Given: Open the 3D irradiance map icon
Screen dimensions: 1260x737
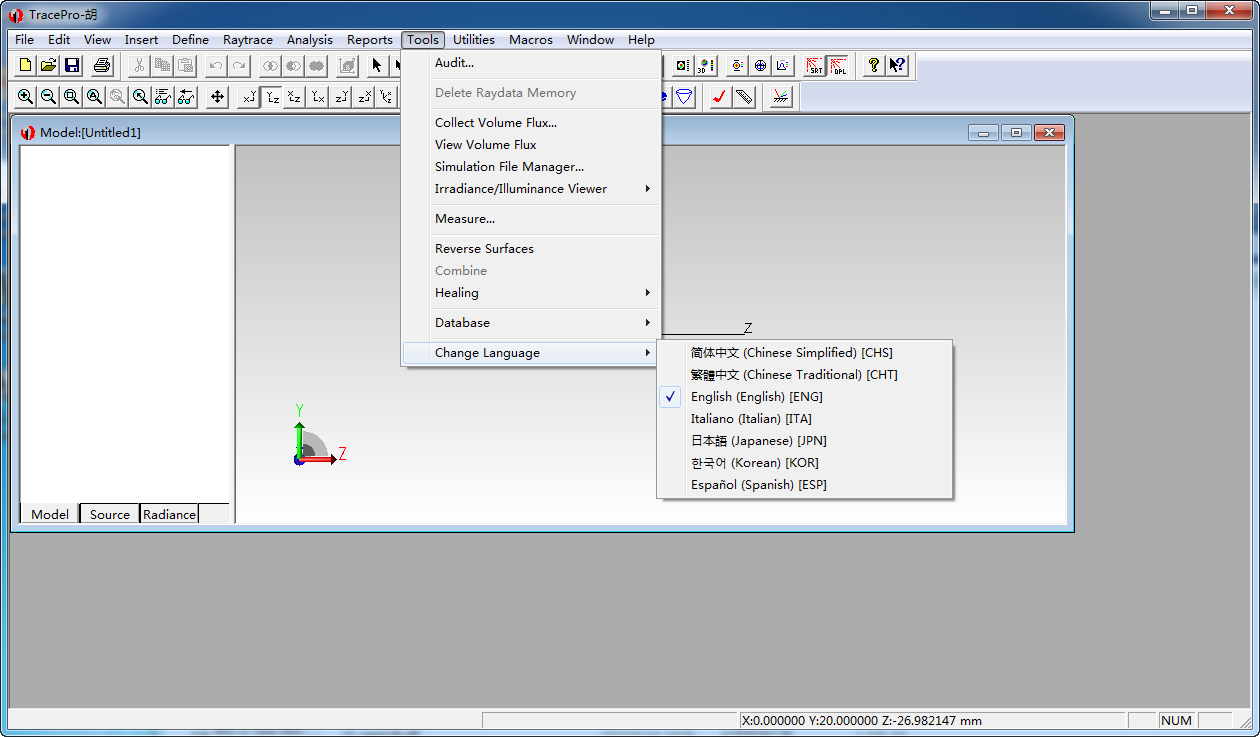Looking at the screenshot, I should [706, 65].
